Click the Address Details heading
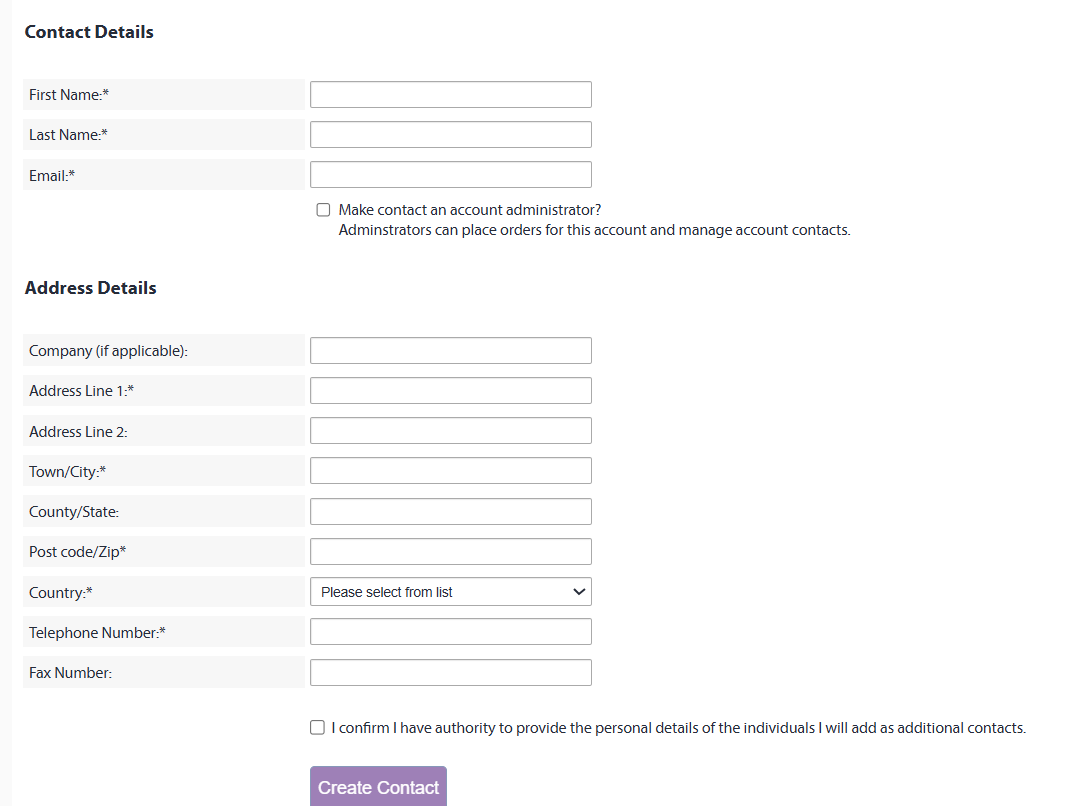The width and height of the screenshot is (1080, 806). 90,288
